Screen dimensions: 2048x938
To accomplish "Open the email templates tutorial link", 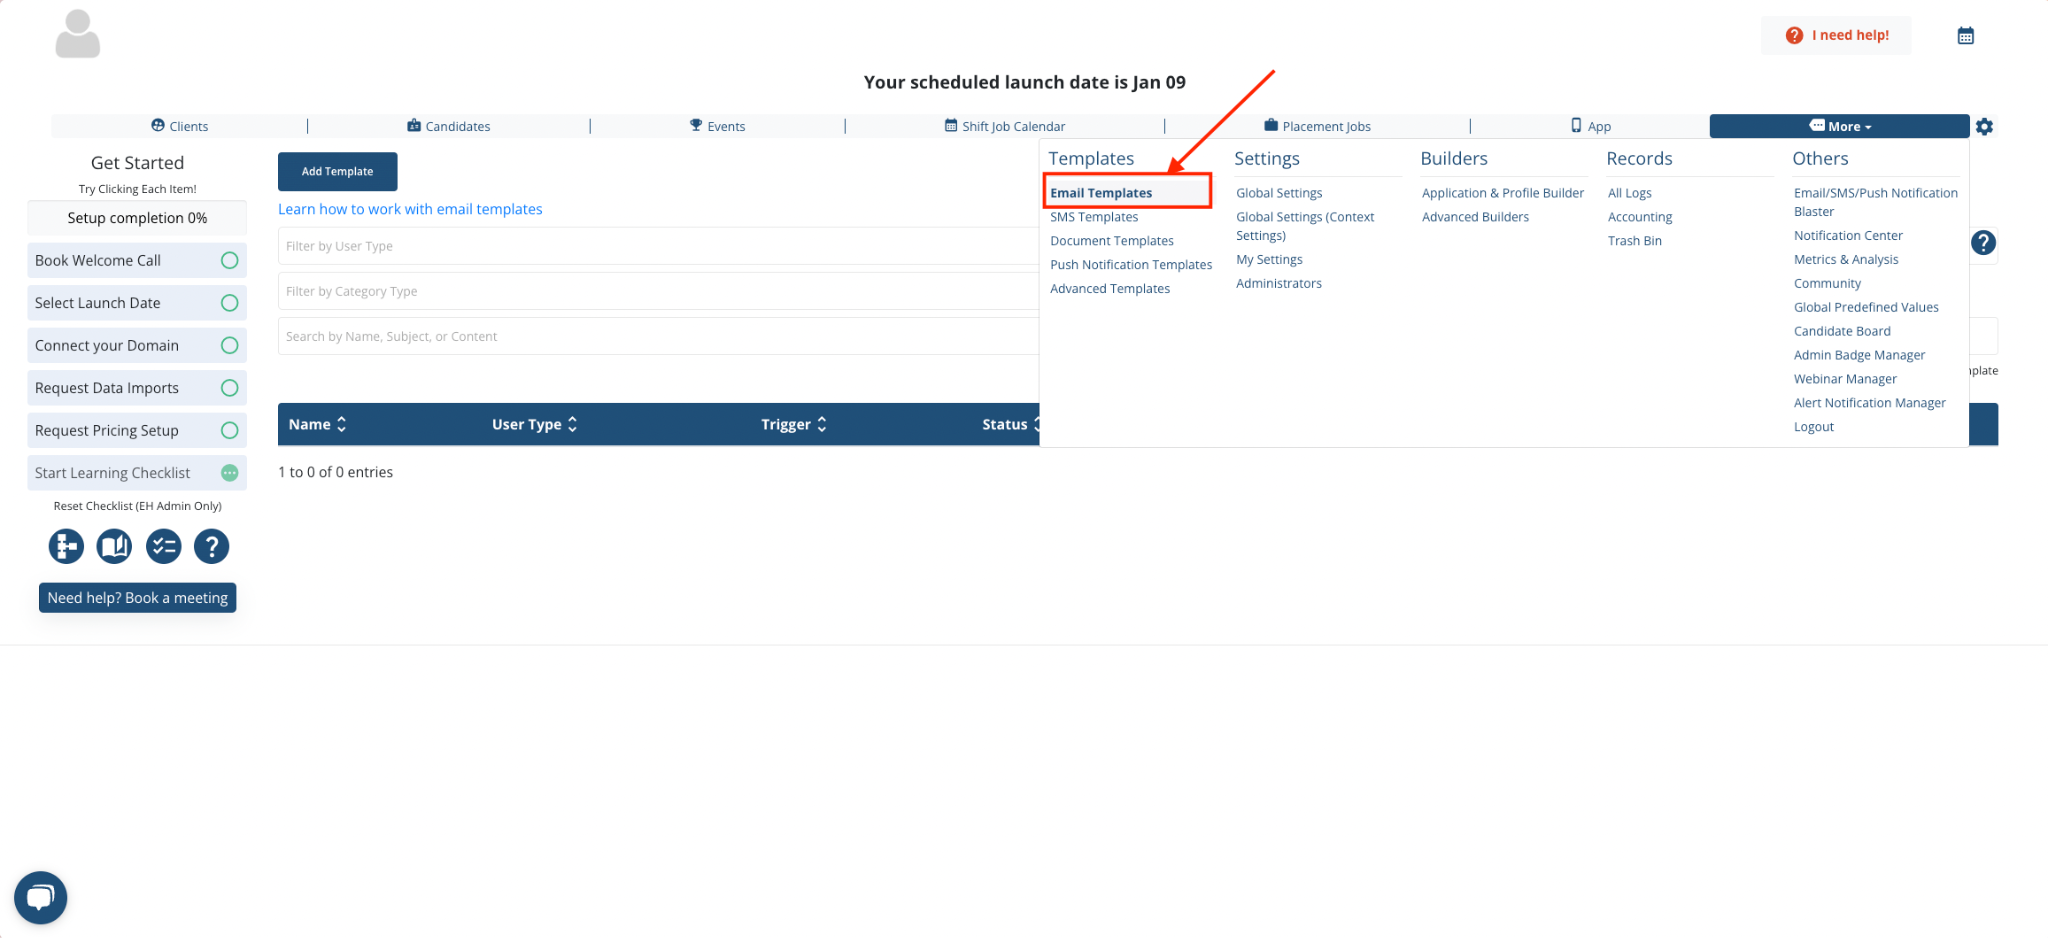I will pyautogui.click(x=410, y=209).
